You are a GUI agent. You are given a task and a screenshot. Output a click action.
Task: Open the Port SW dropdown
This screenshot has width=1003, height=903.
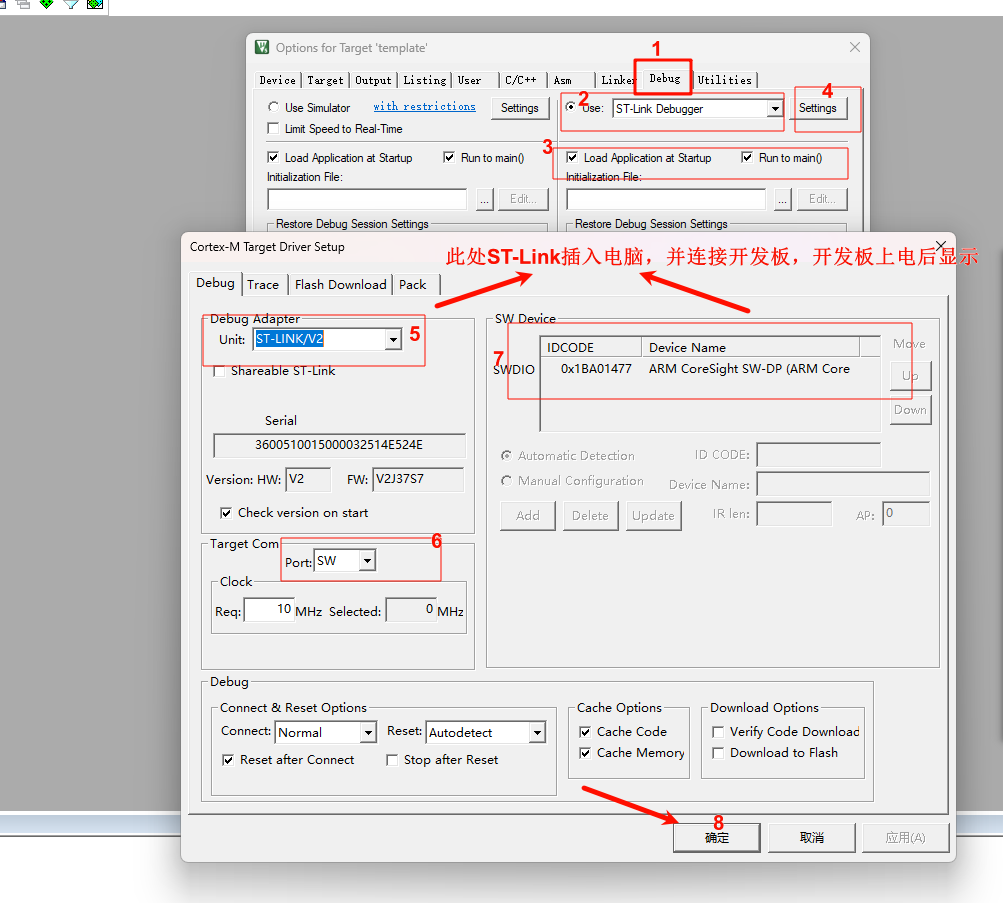click(x=367, y=561)
